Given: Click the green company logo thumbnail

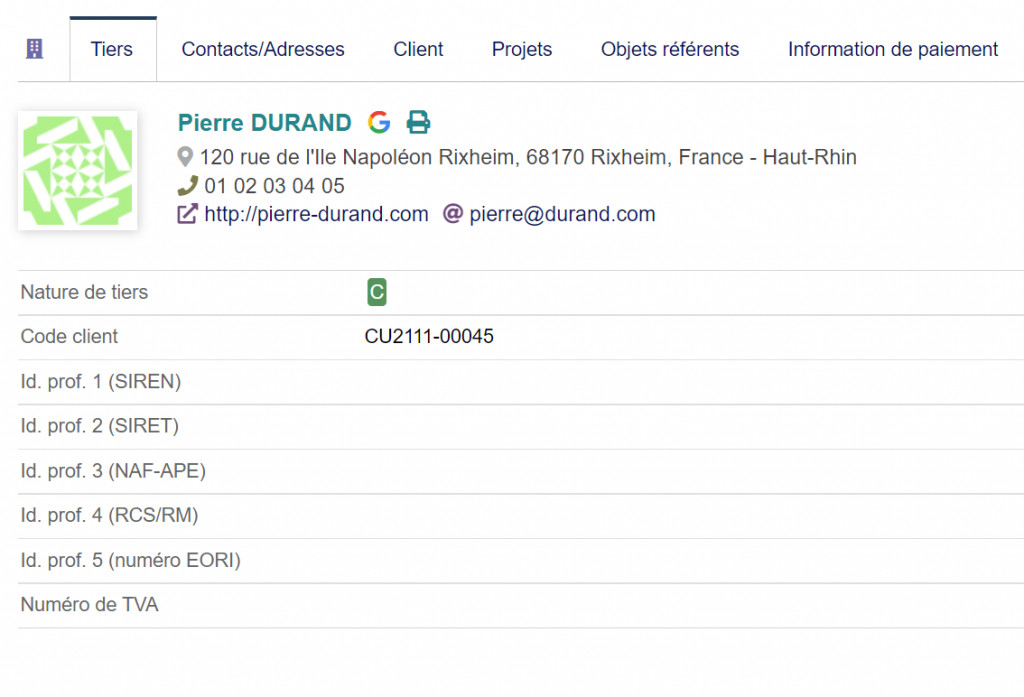Looking at the screenshot, I should [x=78, y=170].
